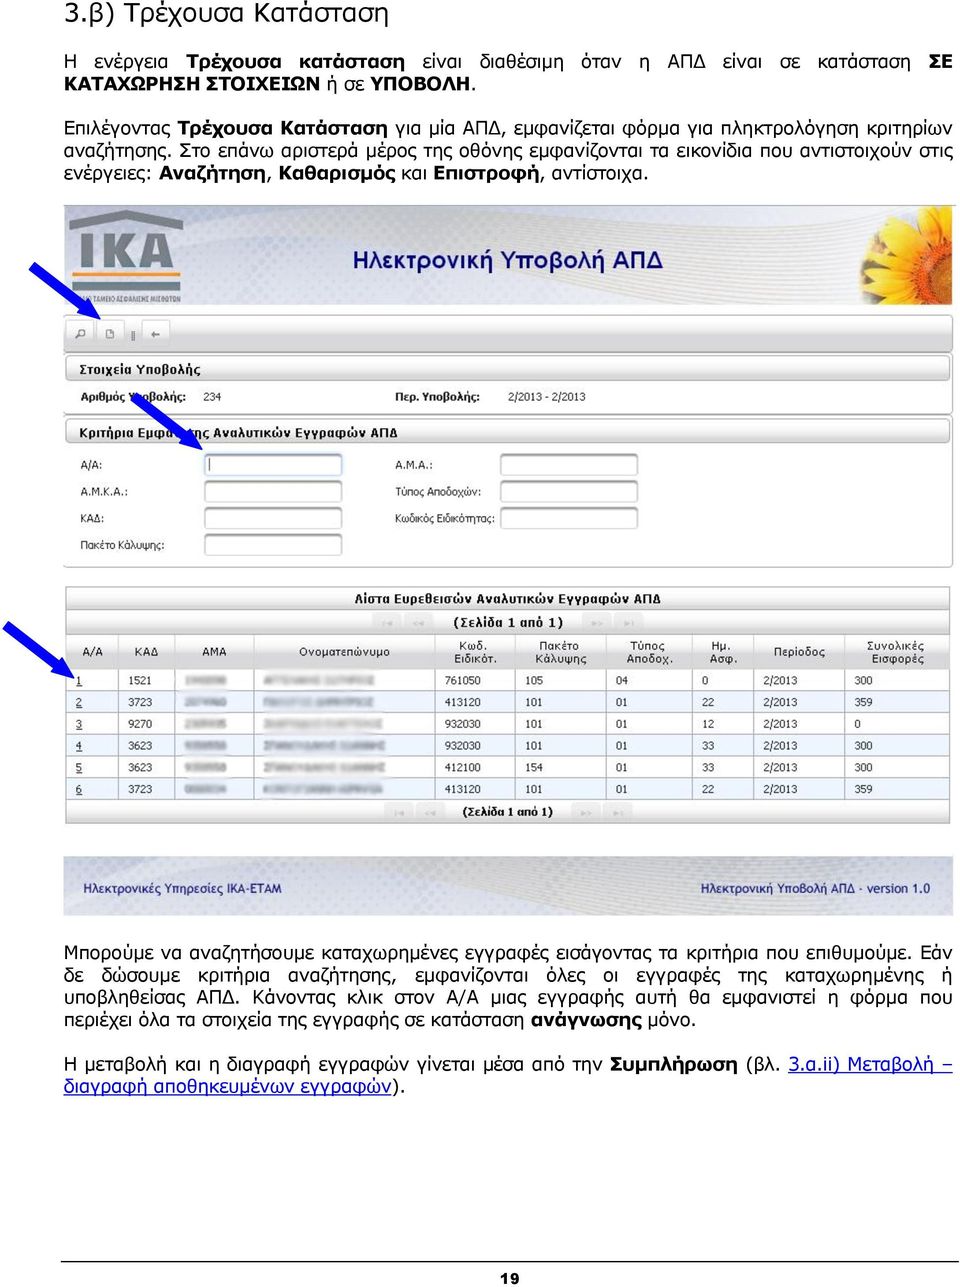Follow the 3.α.ii) Μεταβολή – διαγραφή αποθηκευμένων εγγραφών link
This screenshot has width=960, height=1287.
tap(508, 1075)
